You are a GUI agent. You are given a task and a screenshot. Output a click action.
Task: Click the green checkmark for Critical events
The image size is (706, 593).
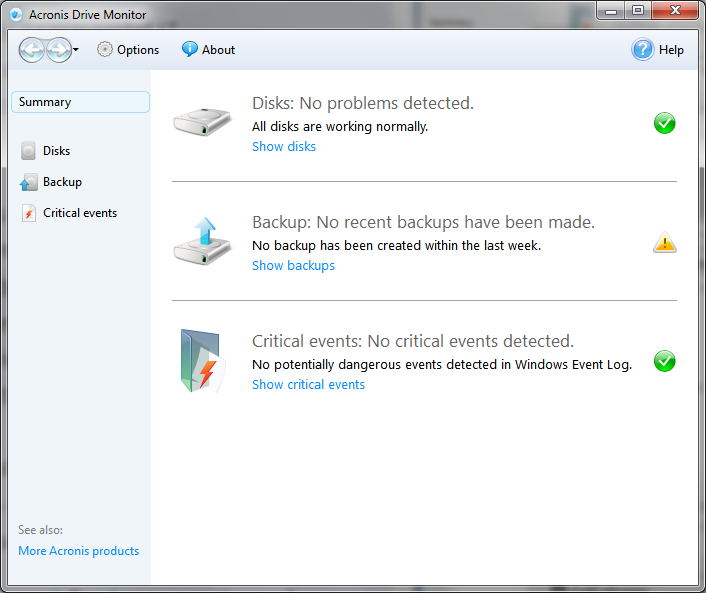[664, 361]
